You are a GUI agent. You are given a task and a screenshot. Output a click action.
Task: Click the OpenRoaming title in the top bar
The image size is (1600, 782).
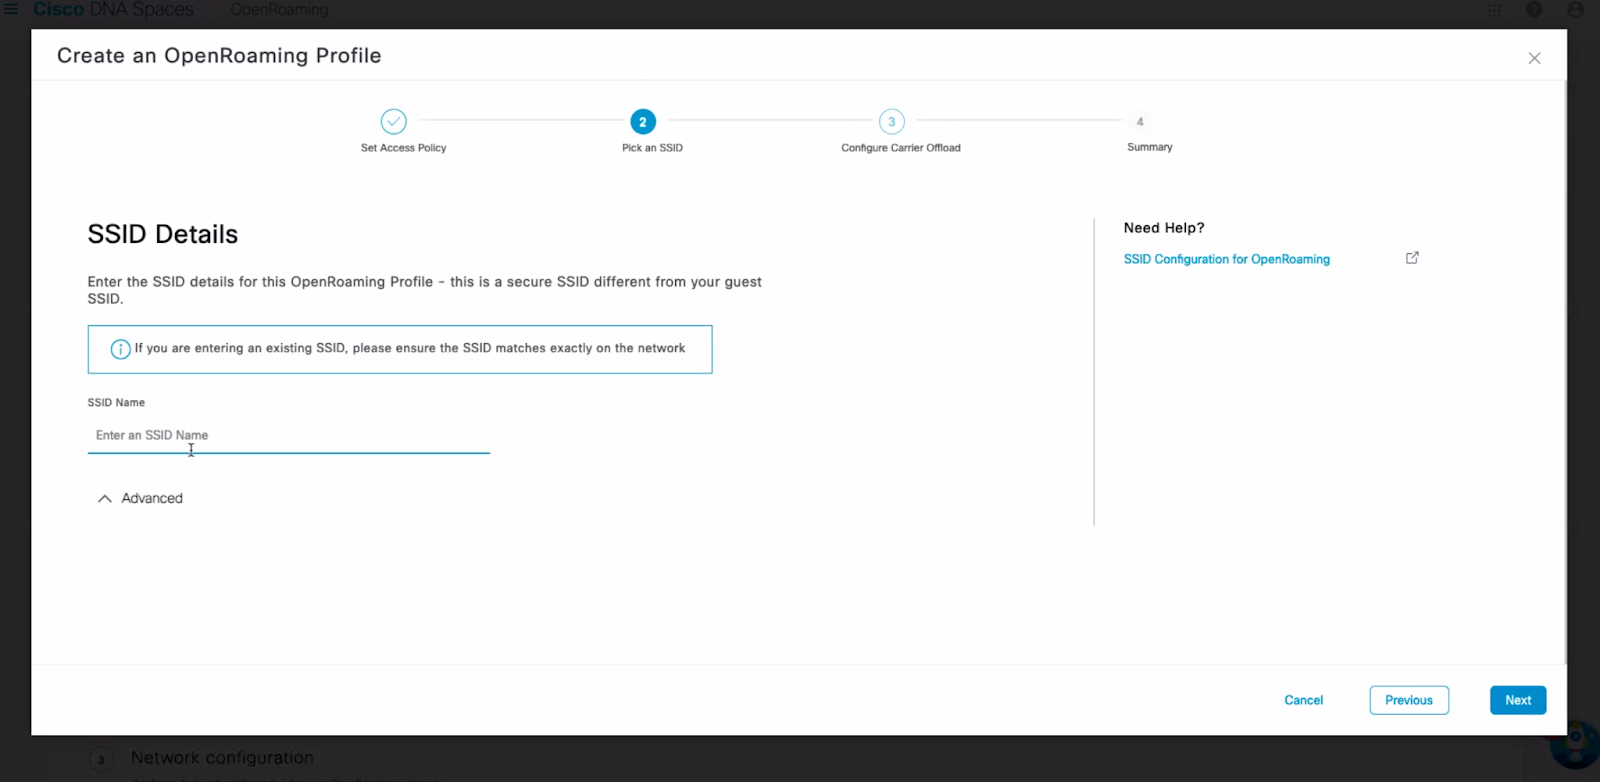(x=279, y=9)
